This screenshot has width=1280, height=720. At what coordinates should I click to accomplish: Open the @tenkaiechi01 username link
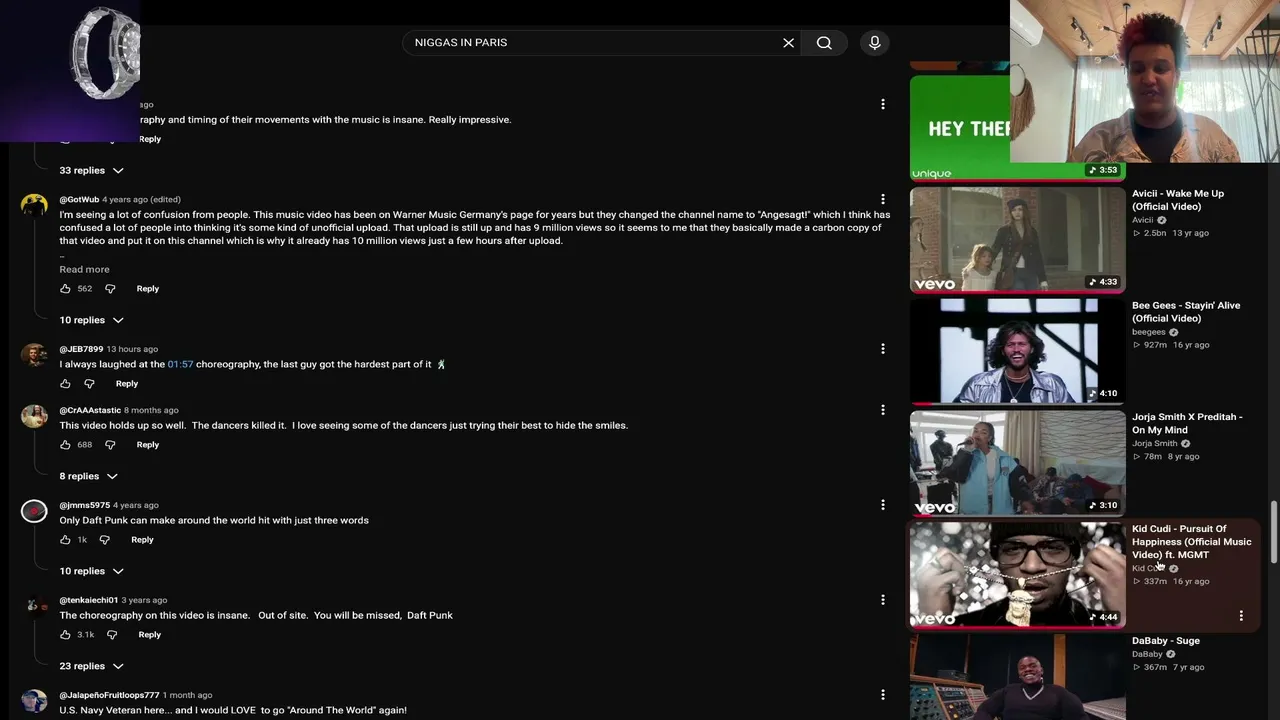[88, 600]
